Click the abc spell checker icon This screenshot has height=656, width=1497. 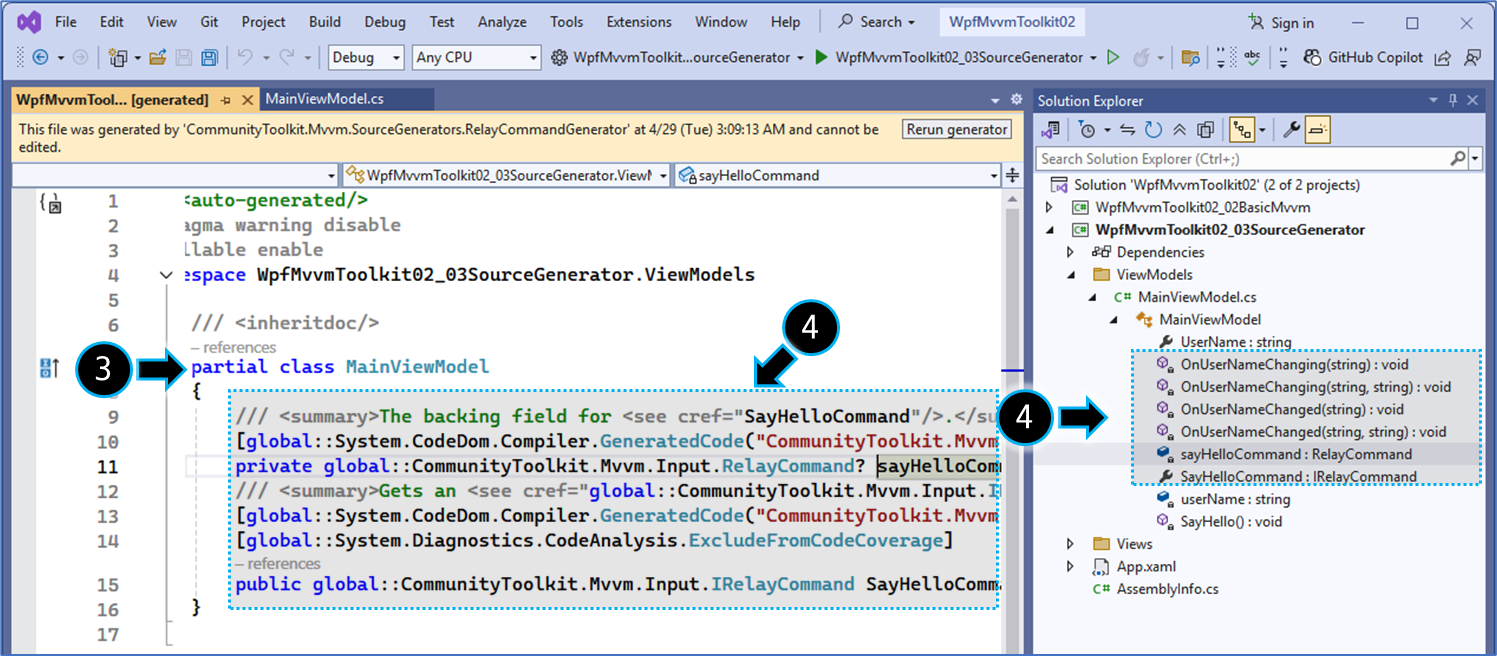coord(1251,58)
